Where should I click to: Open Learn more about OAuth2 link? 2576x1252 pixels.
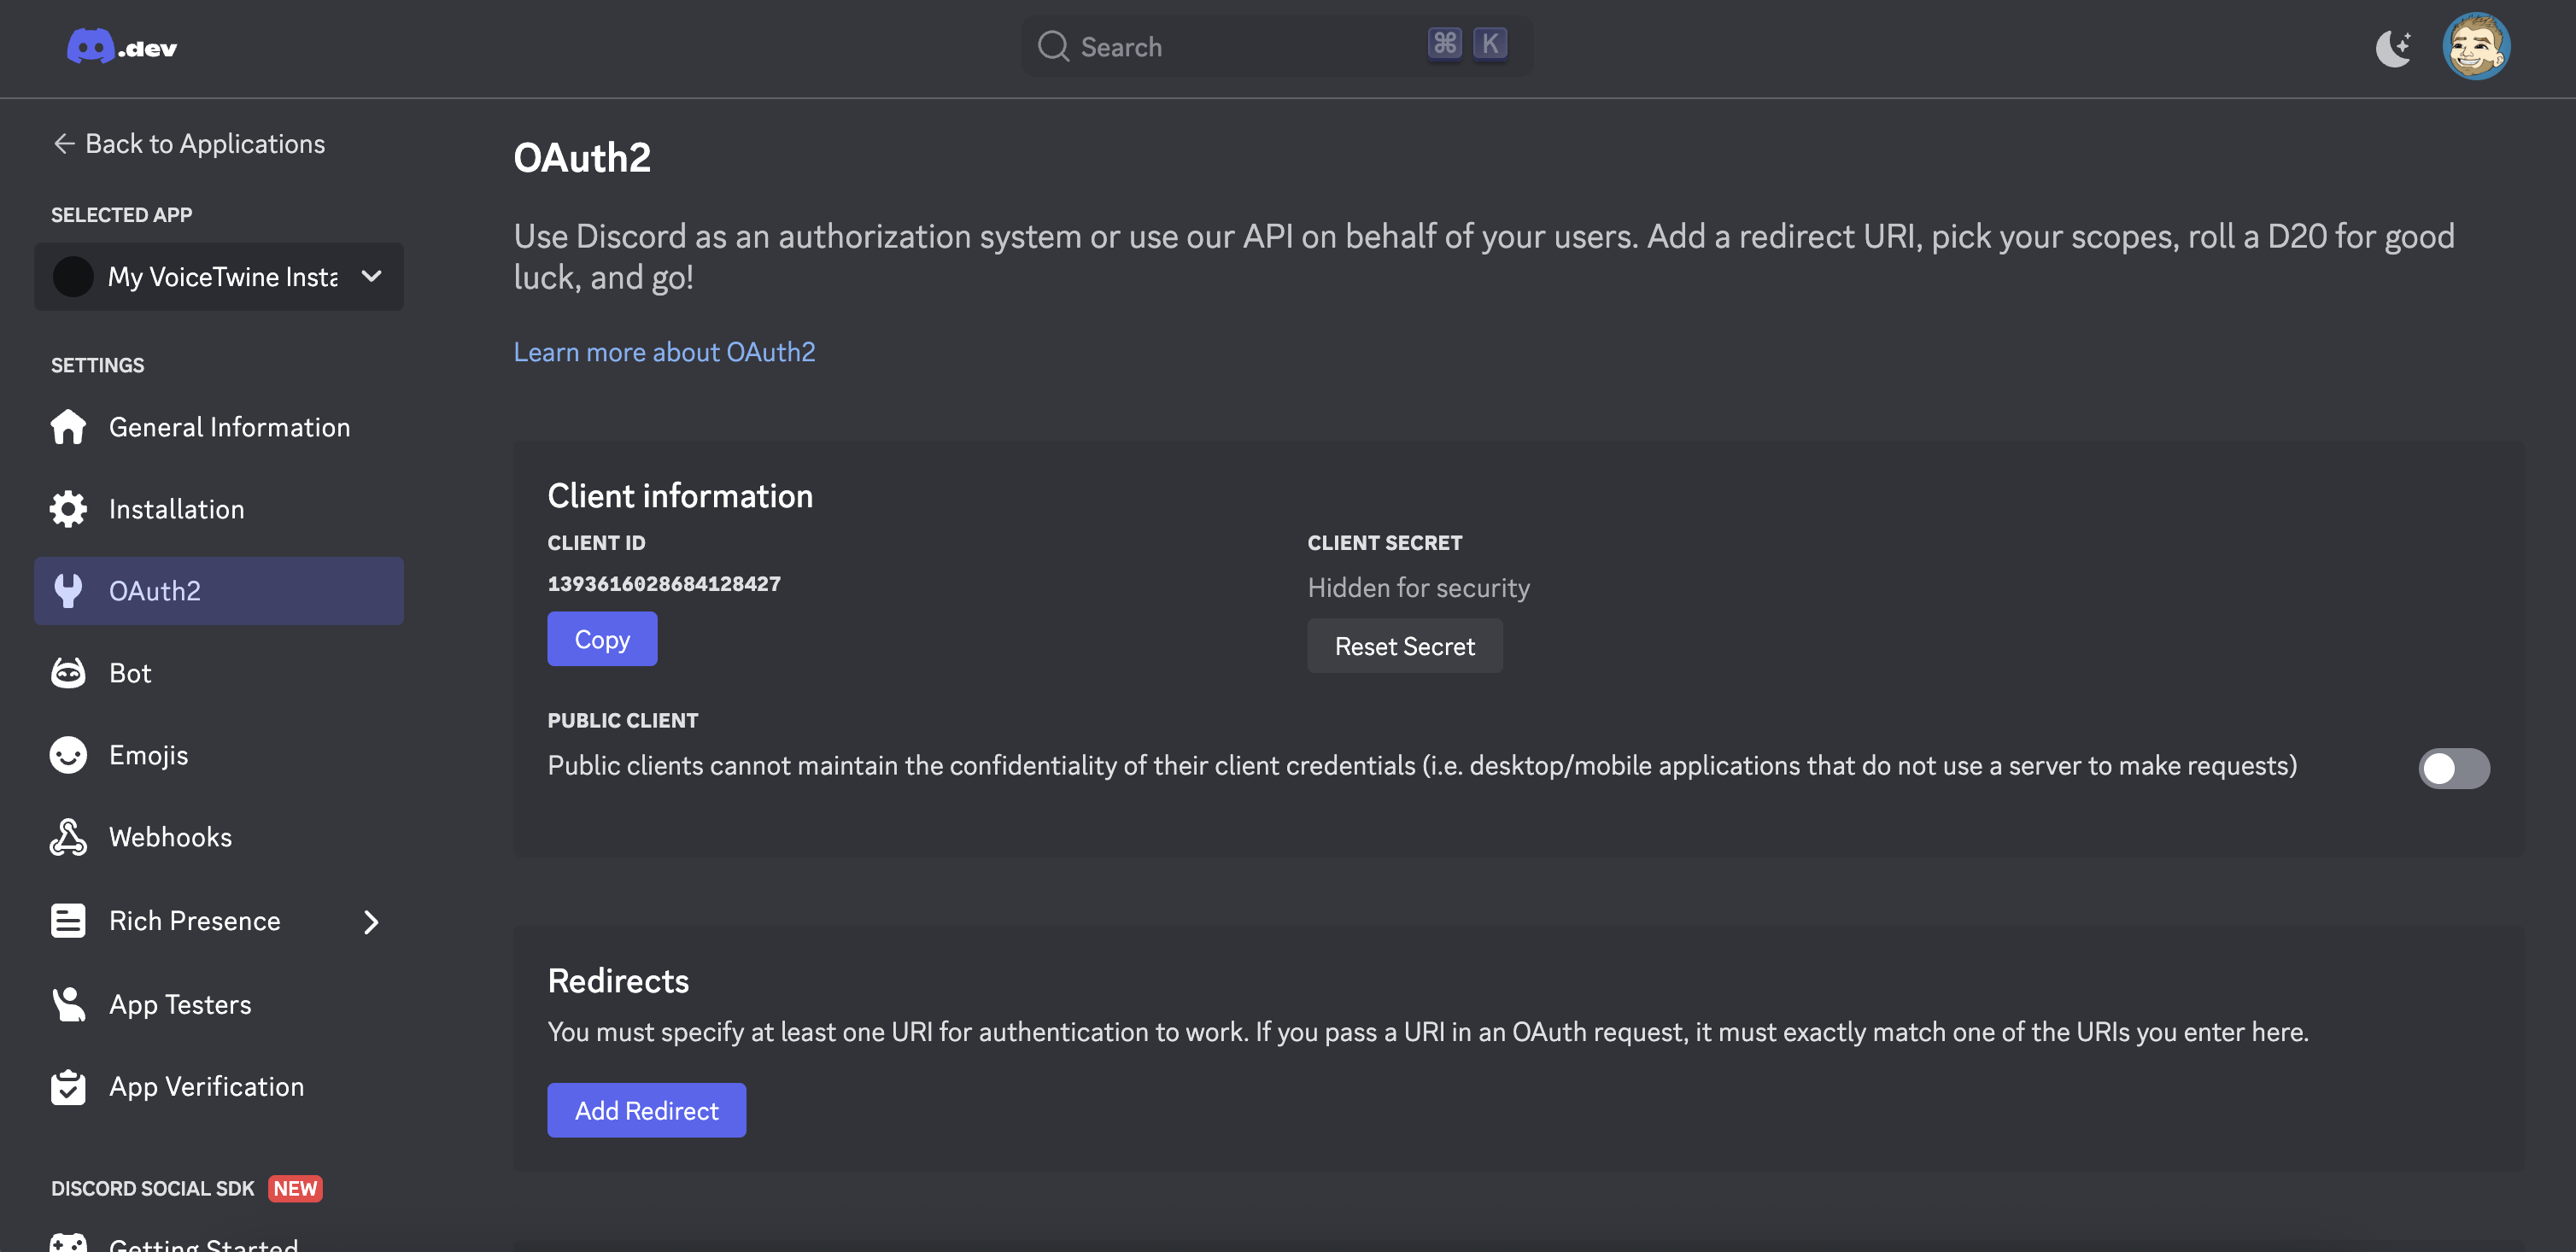tap(664, 352)
